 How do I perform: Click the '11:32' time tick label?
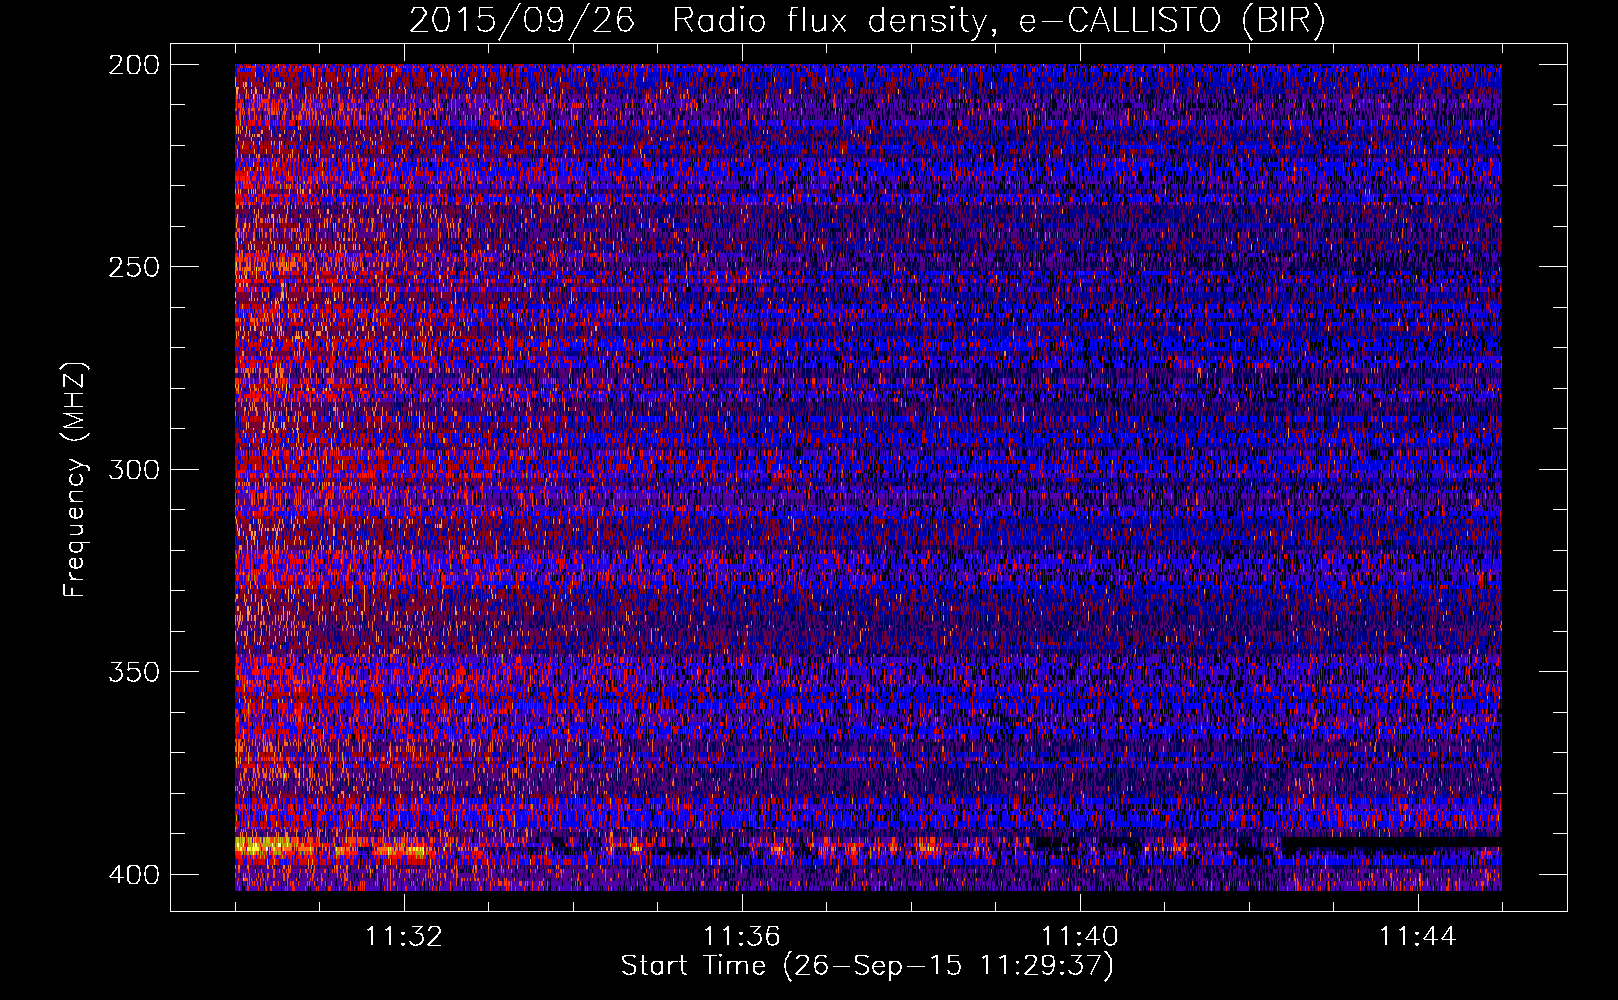pyautogui.click(x=404, y=937)
